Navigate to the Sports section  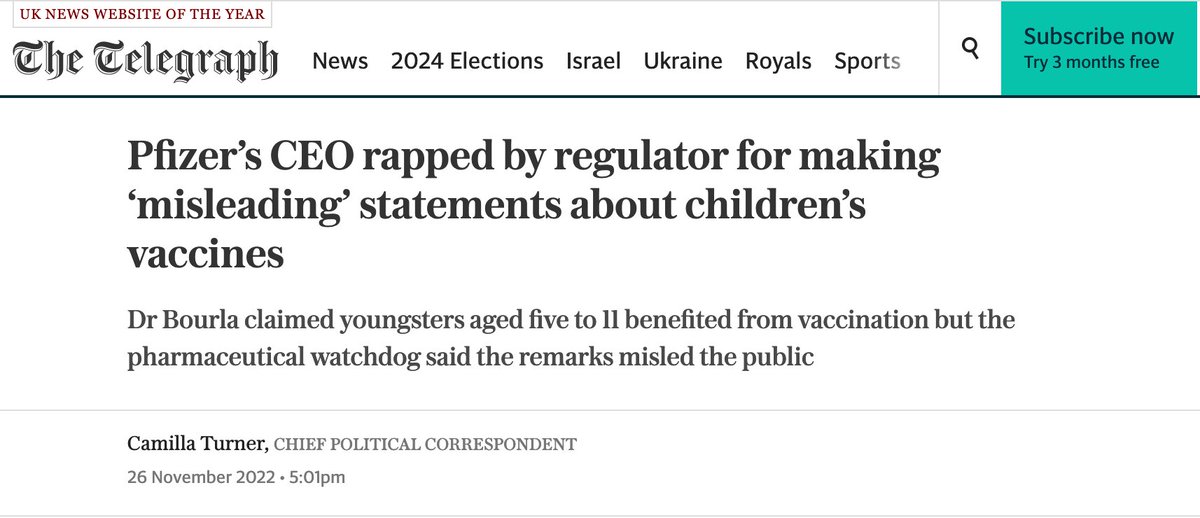click(x=867, y=61)
